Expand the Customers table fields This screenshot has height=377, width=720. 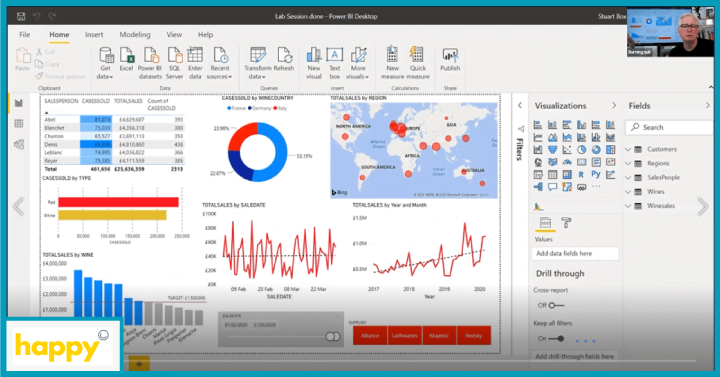click(x=628, y=149)
